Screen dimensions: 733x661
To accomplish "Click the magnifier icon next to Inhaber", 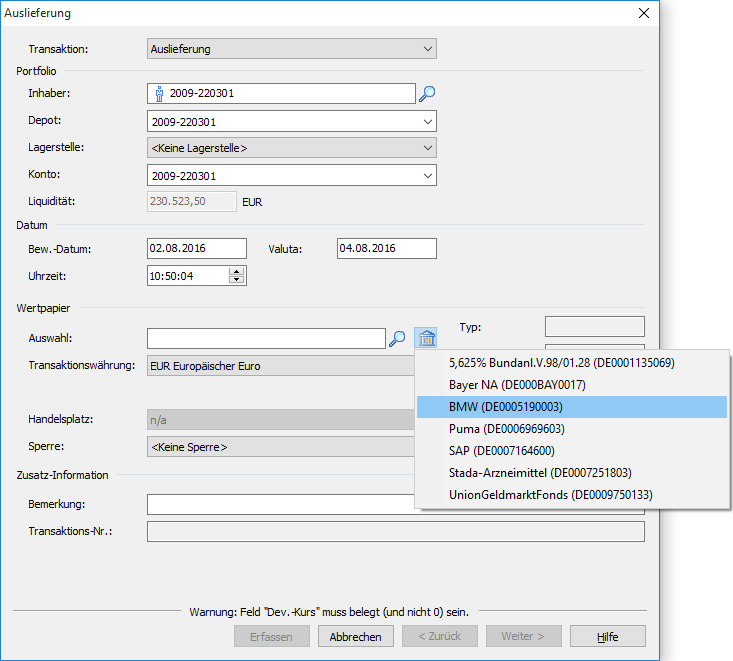I will [x=427, y=94].
